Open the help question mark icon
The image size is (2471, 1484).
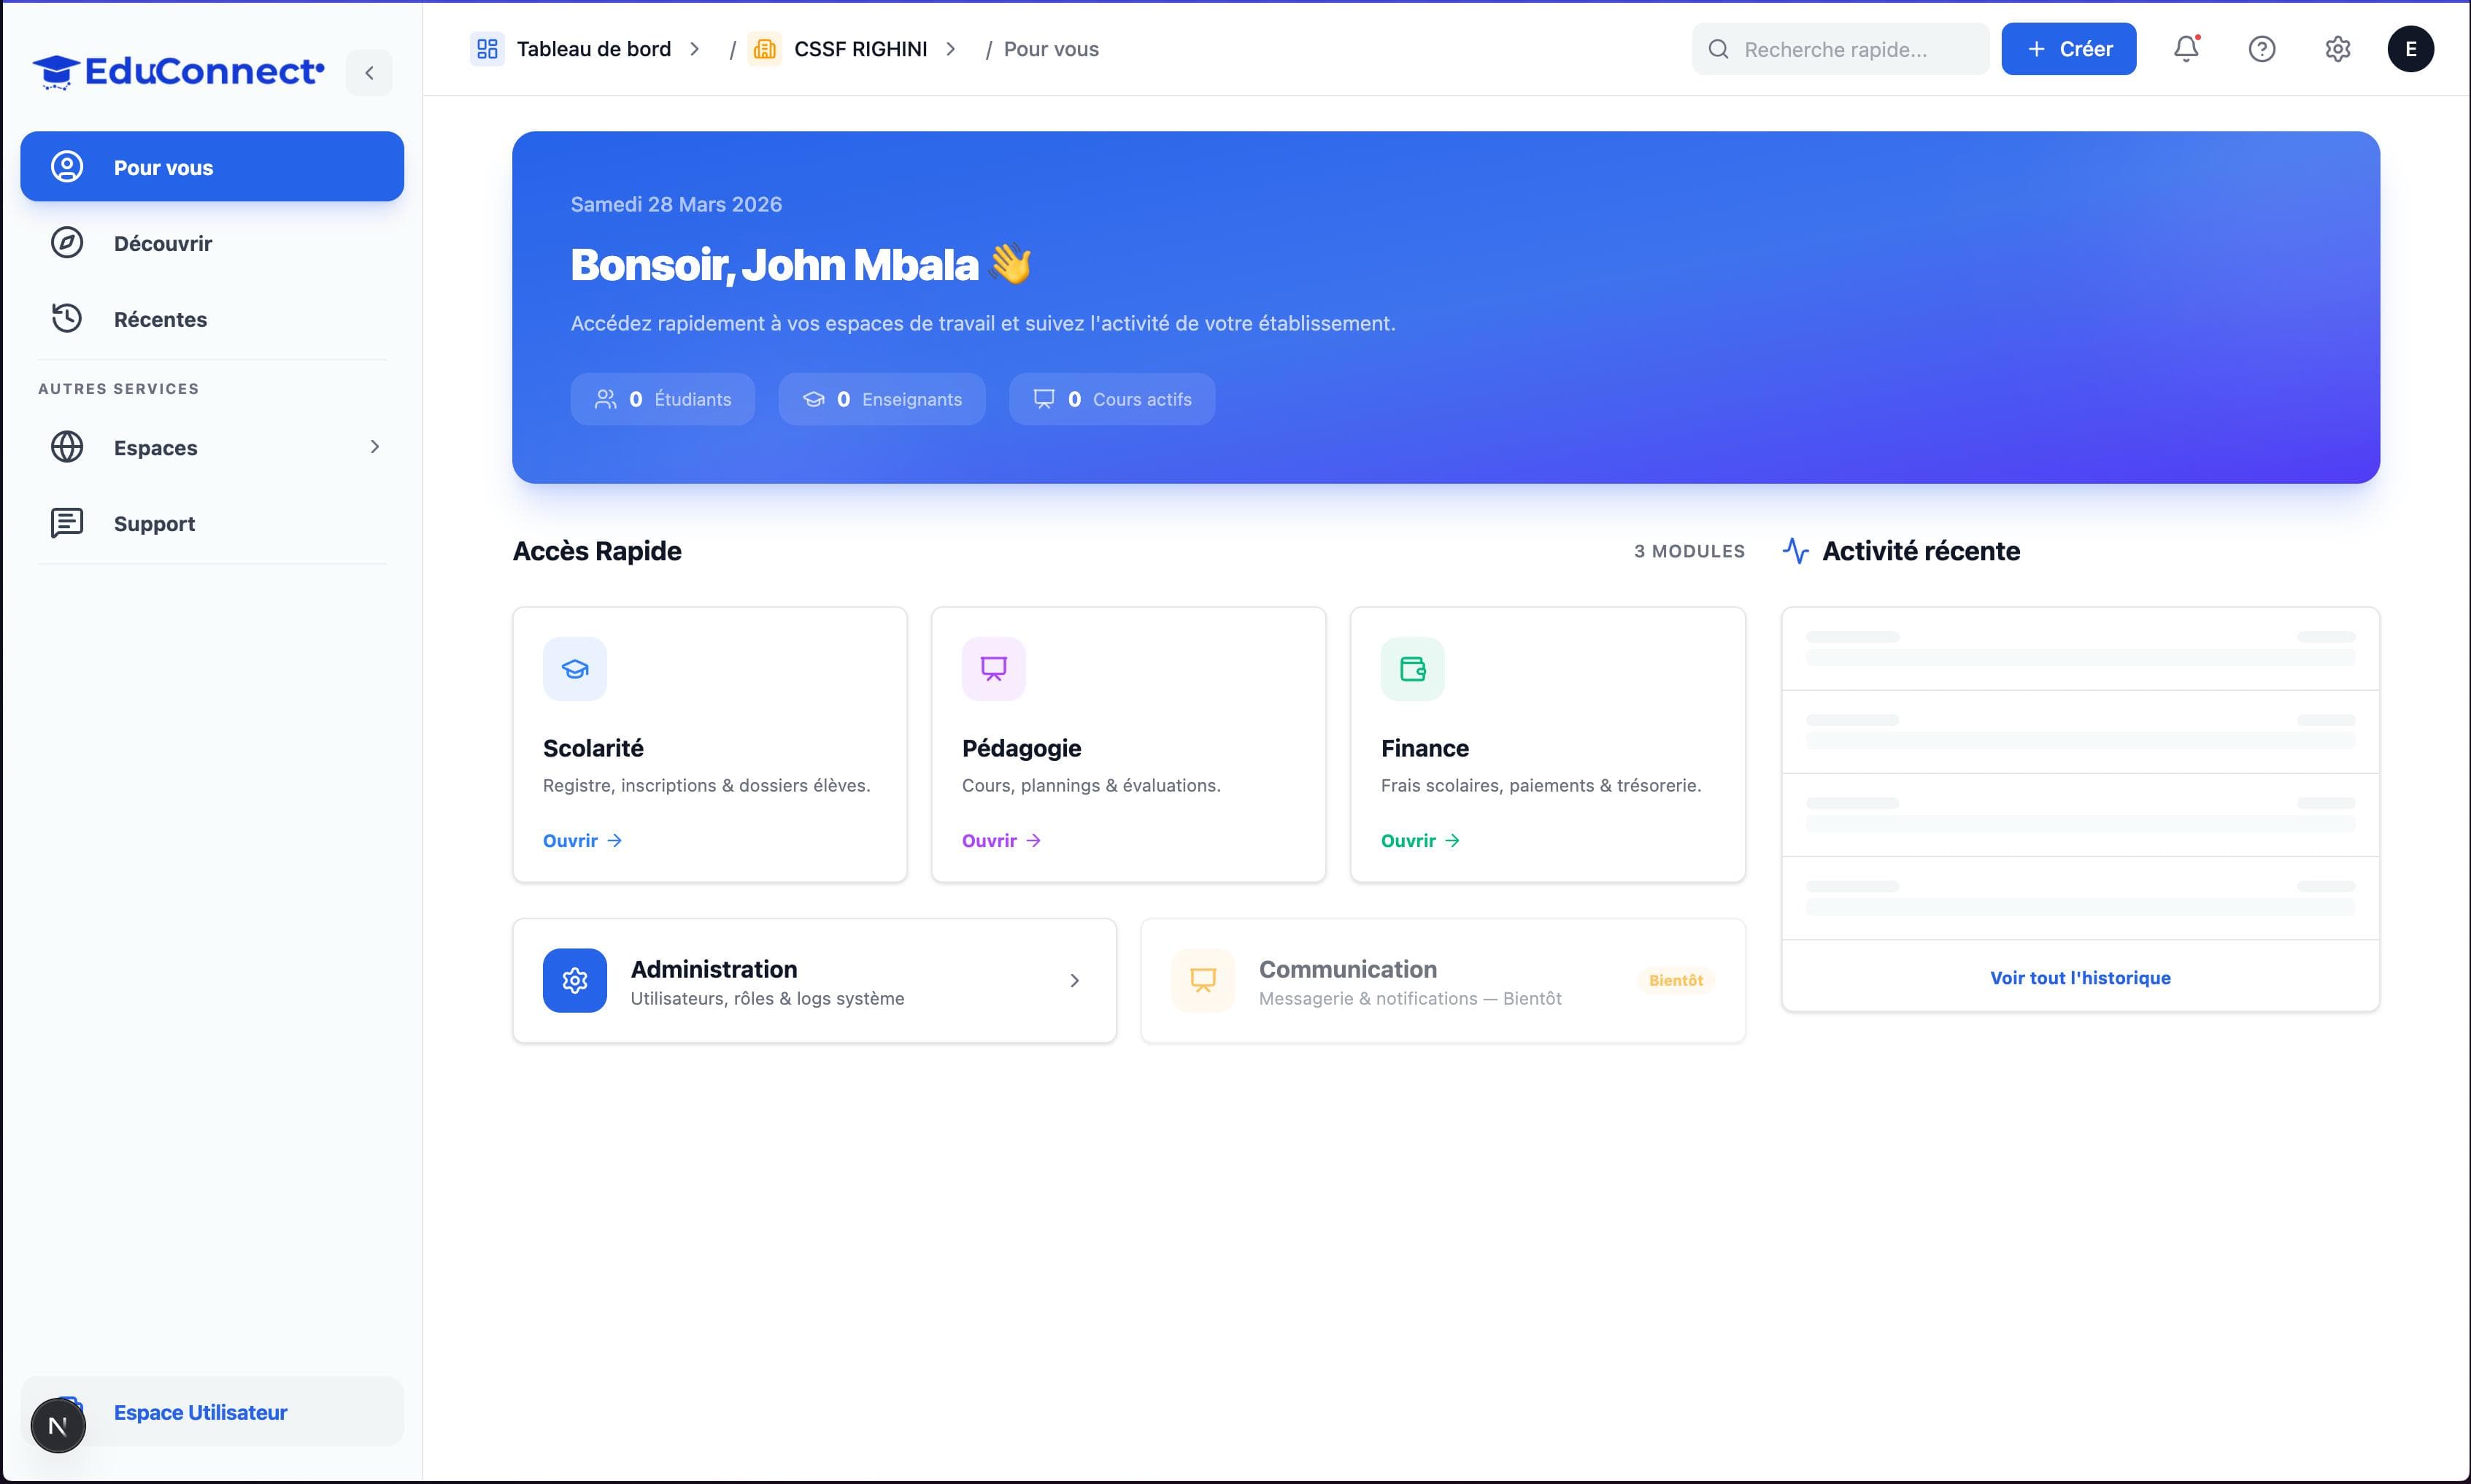pyautogui.click(x=2261, y=48)
